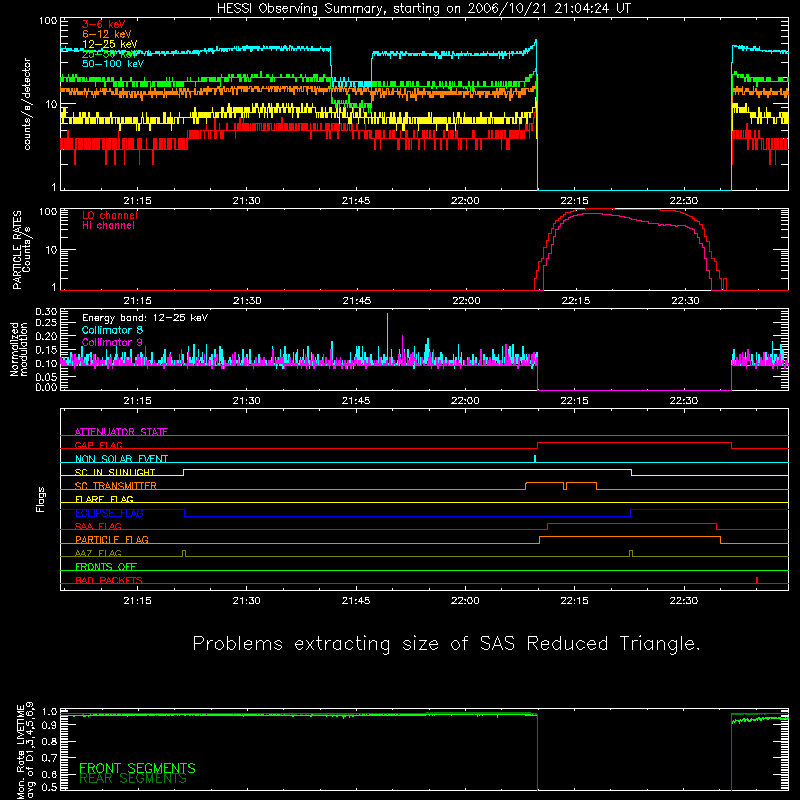Click the 22:15 tick label under Flags panel
This screenshot has height=800, width=800.
(574, 601)
